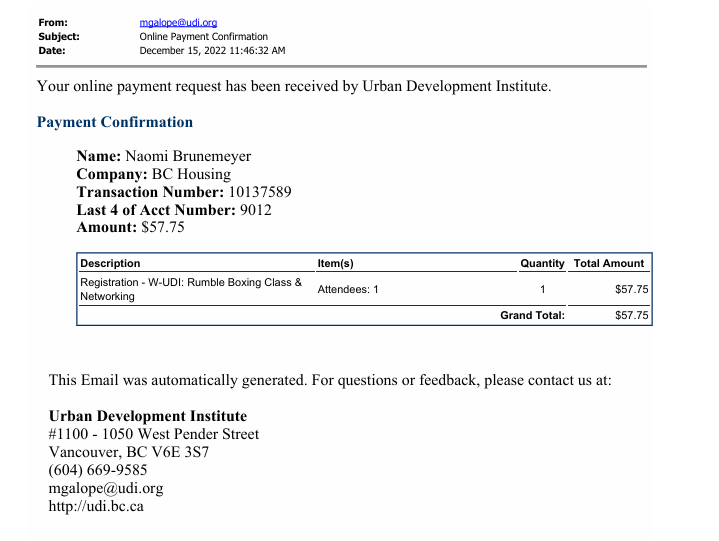Click the December 15, 2022 date value
This screenshot has height=541, width=719.
[212, 50]
